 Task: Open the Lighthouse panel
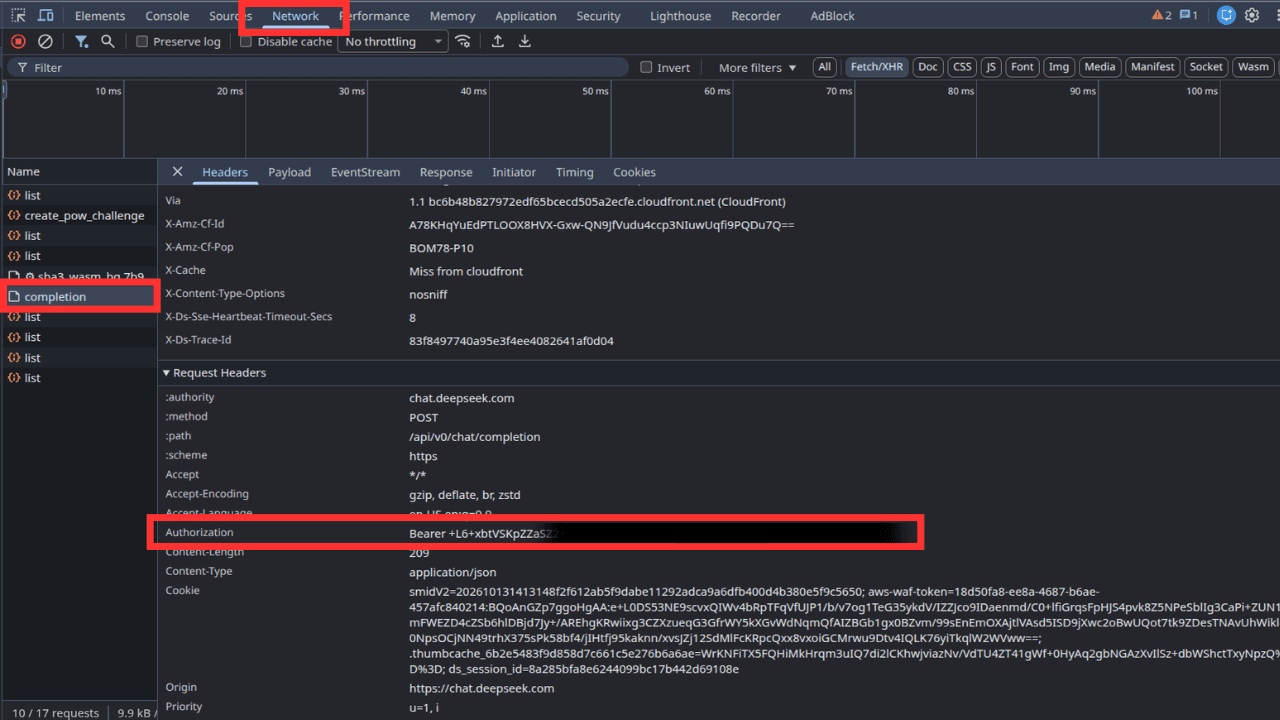[680, 16]
